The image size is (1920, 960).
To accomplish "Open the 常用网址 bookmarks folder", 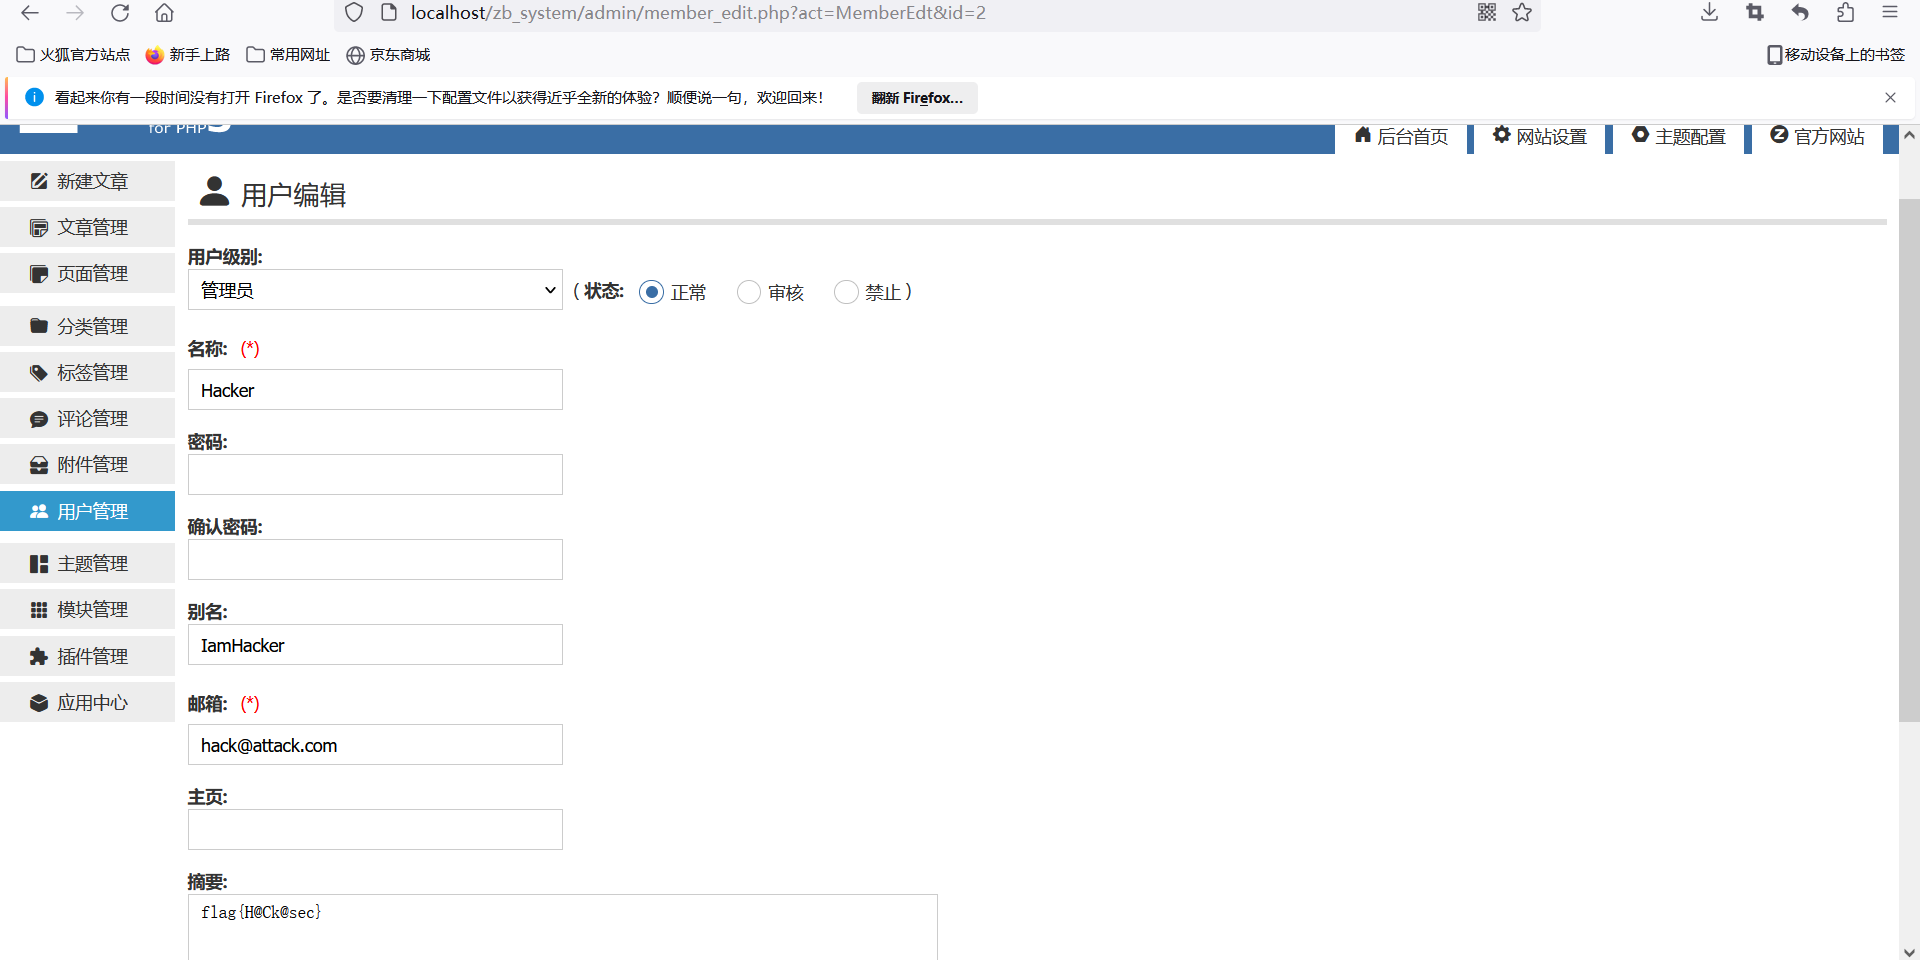I will tap(288, 55).
